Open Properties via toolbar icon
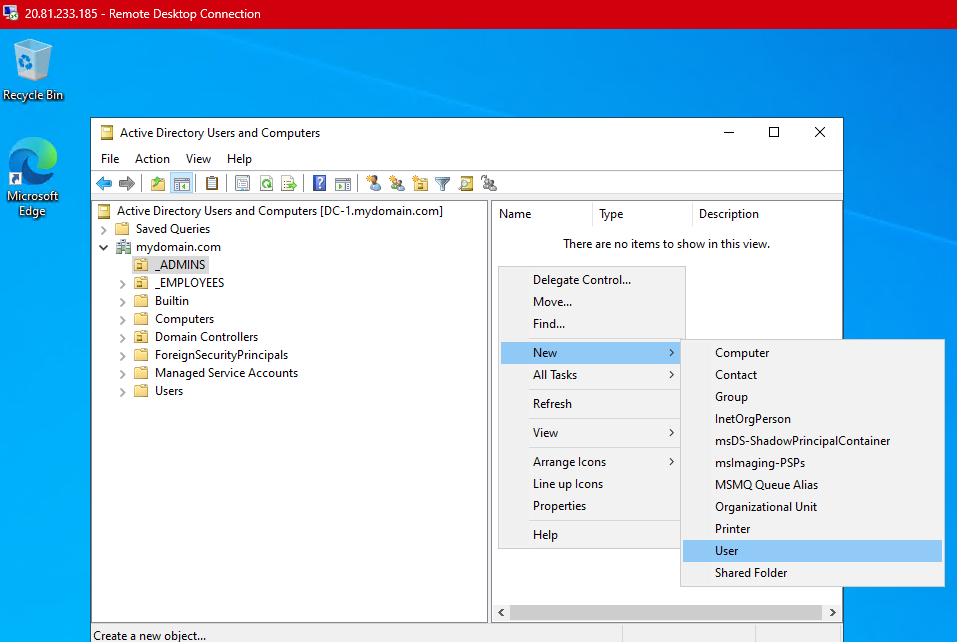Viewport: 957px width, 642px height. (x=242, y=183)
